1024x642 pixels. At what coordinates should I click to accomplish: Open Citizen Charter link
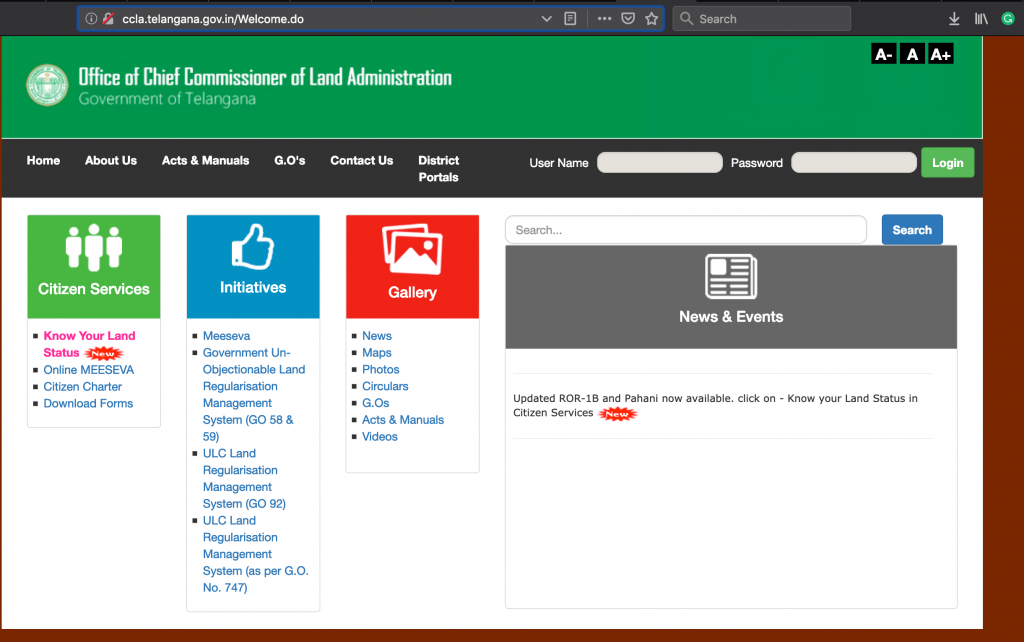[82, 387]
